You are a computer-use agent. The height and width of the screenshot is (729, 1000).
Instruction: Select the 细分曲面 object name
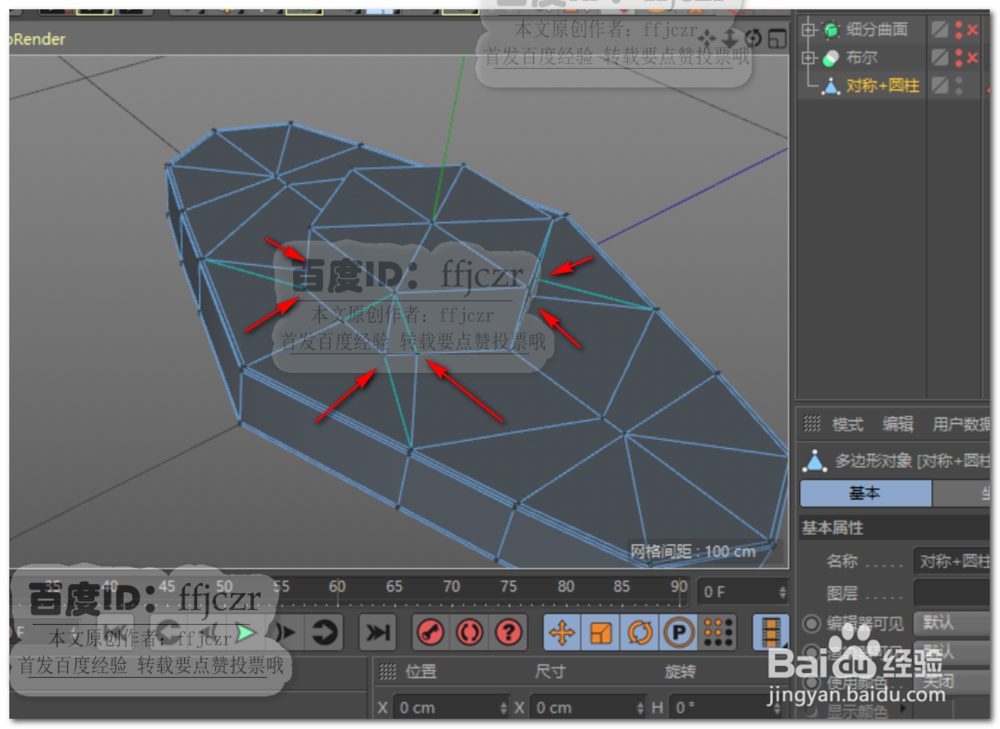[877, 29]
